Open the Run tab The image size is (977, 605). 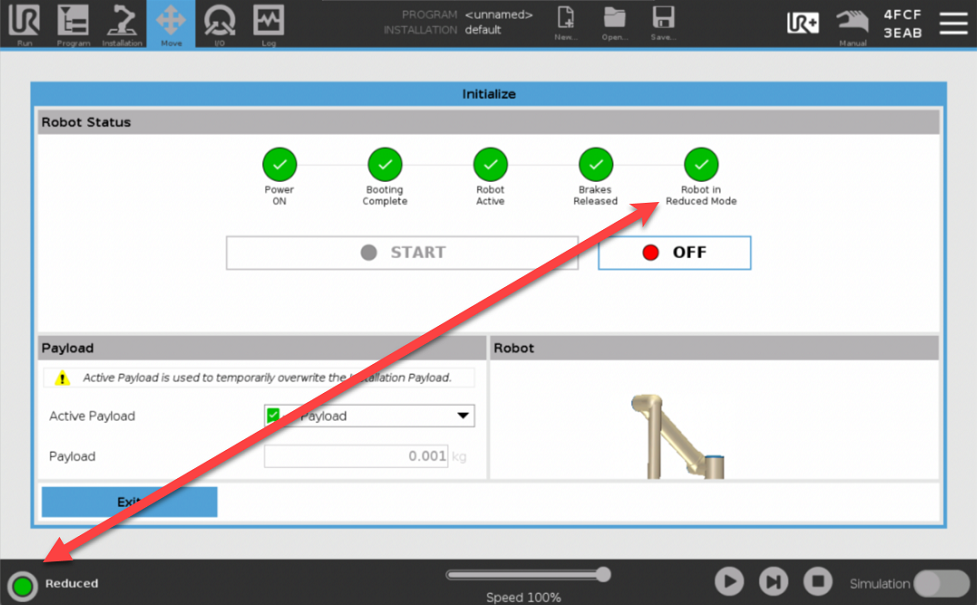24,24
